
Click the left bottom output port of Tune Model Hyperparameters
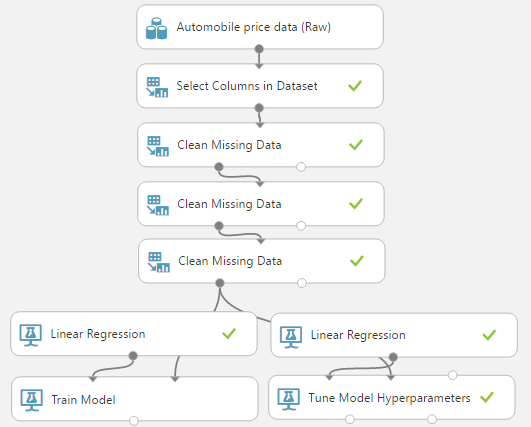click(350, 419)
